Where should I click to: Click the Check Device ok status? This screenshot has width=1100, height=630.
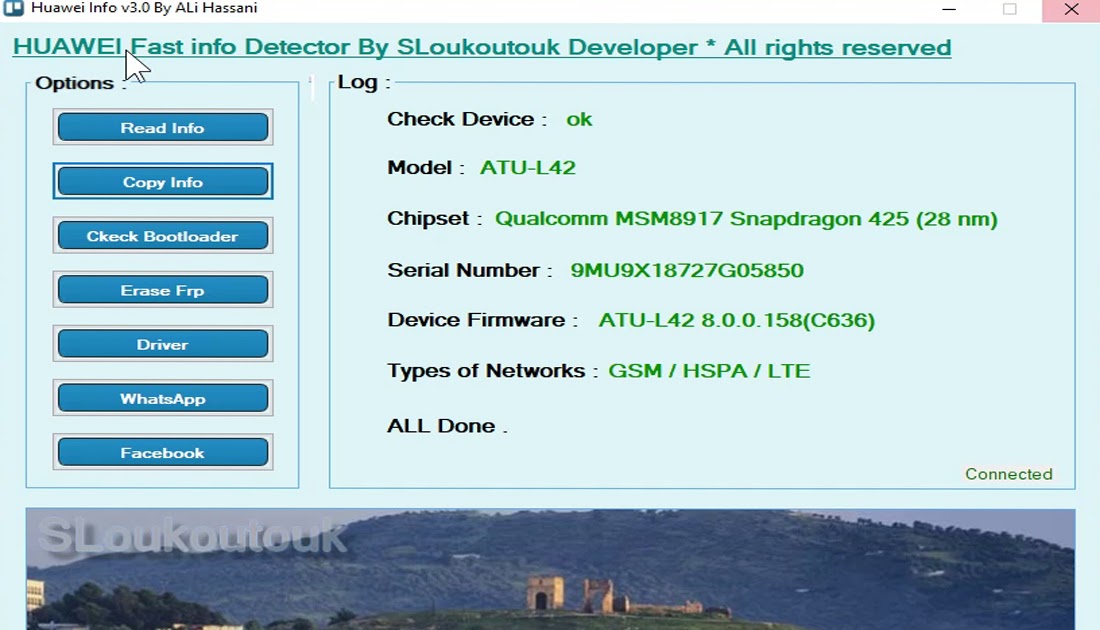579,119
